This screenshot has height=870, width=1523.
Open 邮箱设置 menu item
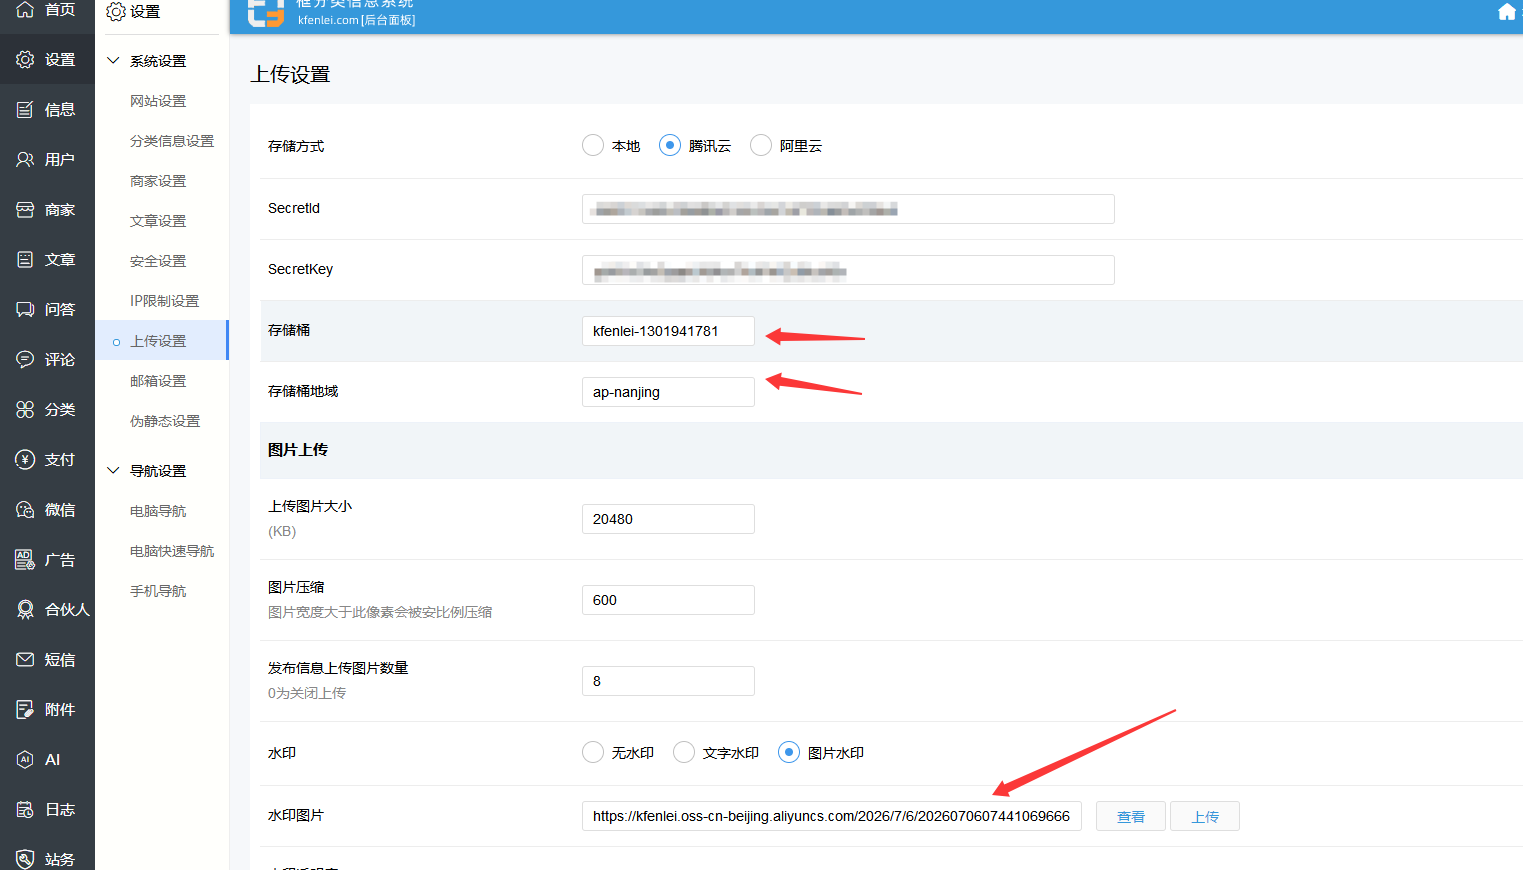(158, 381)
